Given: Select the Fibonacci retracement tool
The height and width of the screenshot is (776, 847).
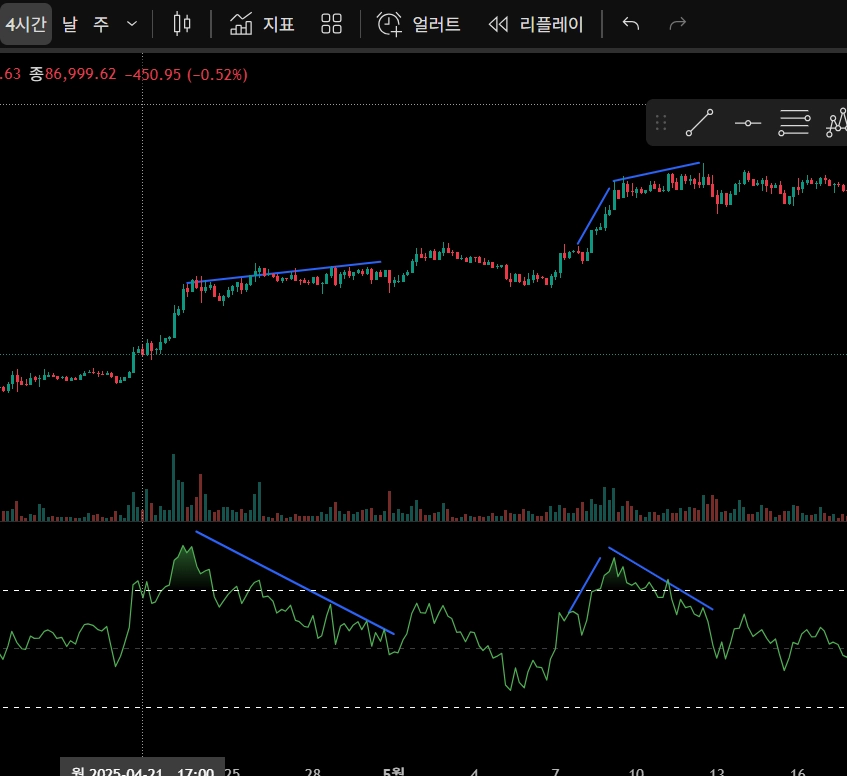Looking at the screenshot, I should pyautogui.click(x=794, y=123).
